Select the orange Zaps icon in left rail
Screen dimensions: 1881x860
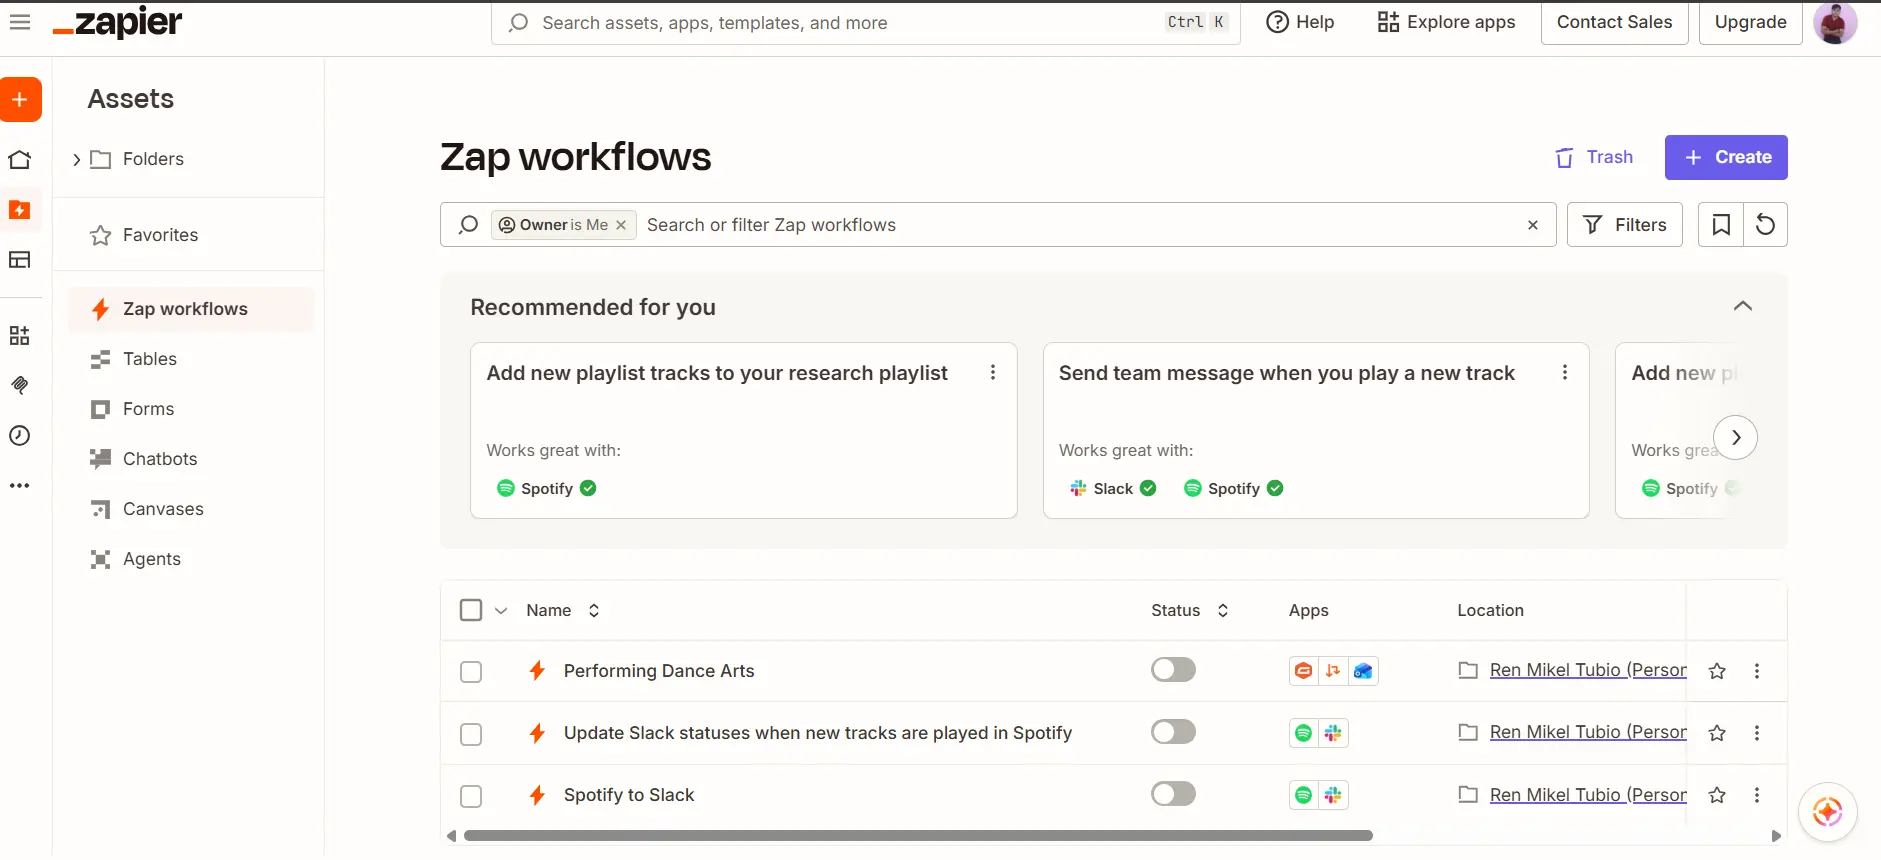pos(20,210)
